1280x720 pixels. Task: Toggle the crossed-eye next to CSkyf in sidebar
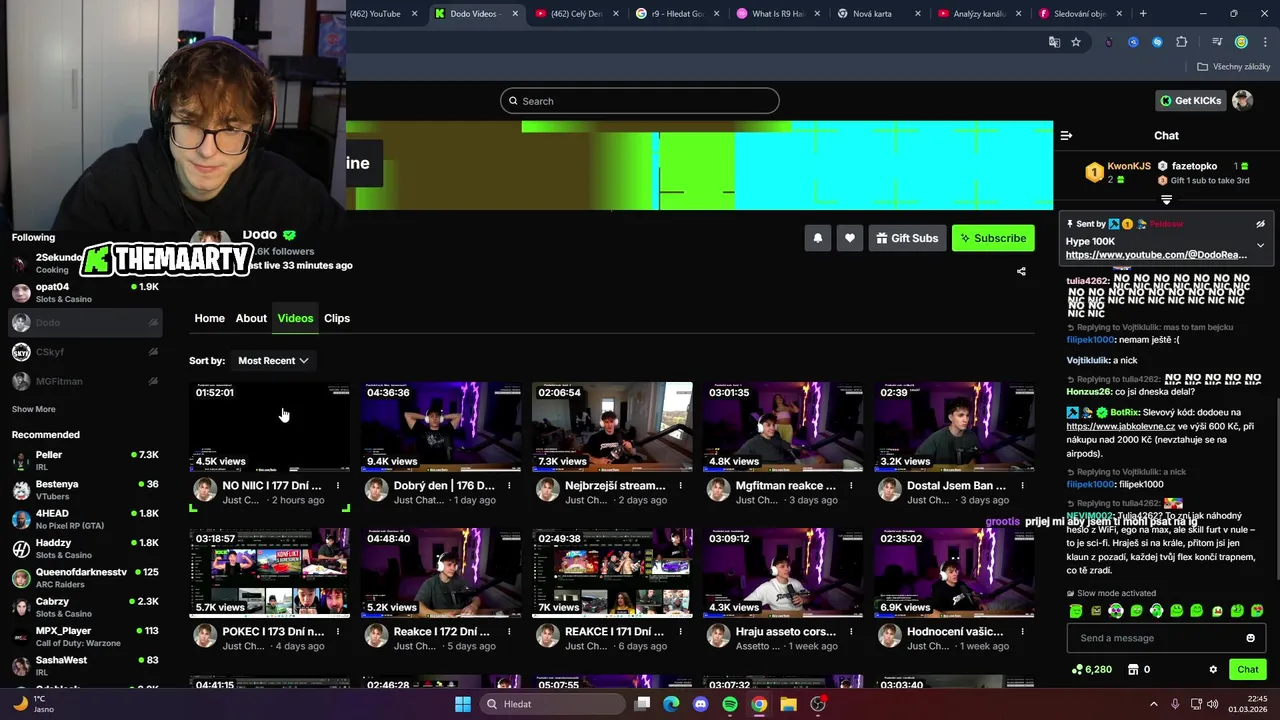click(153, 352)
